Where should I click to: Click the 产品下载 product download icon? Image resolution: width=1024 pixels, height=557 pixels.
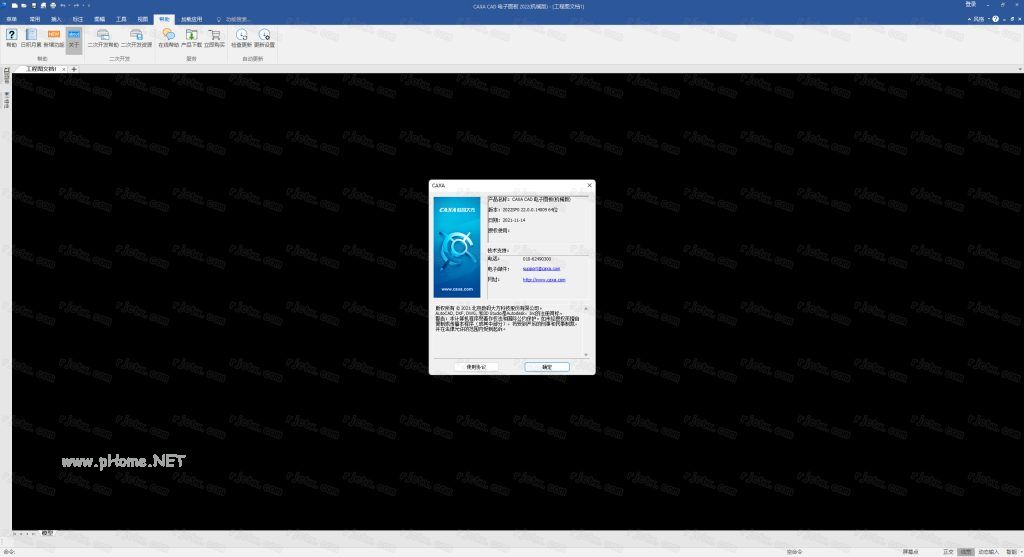[191, 37]
